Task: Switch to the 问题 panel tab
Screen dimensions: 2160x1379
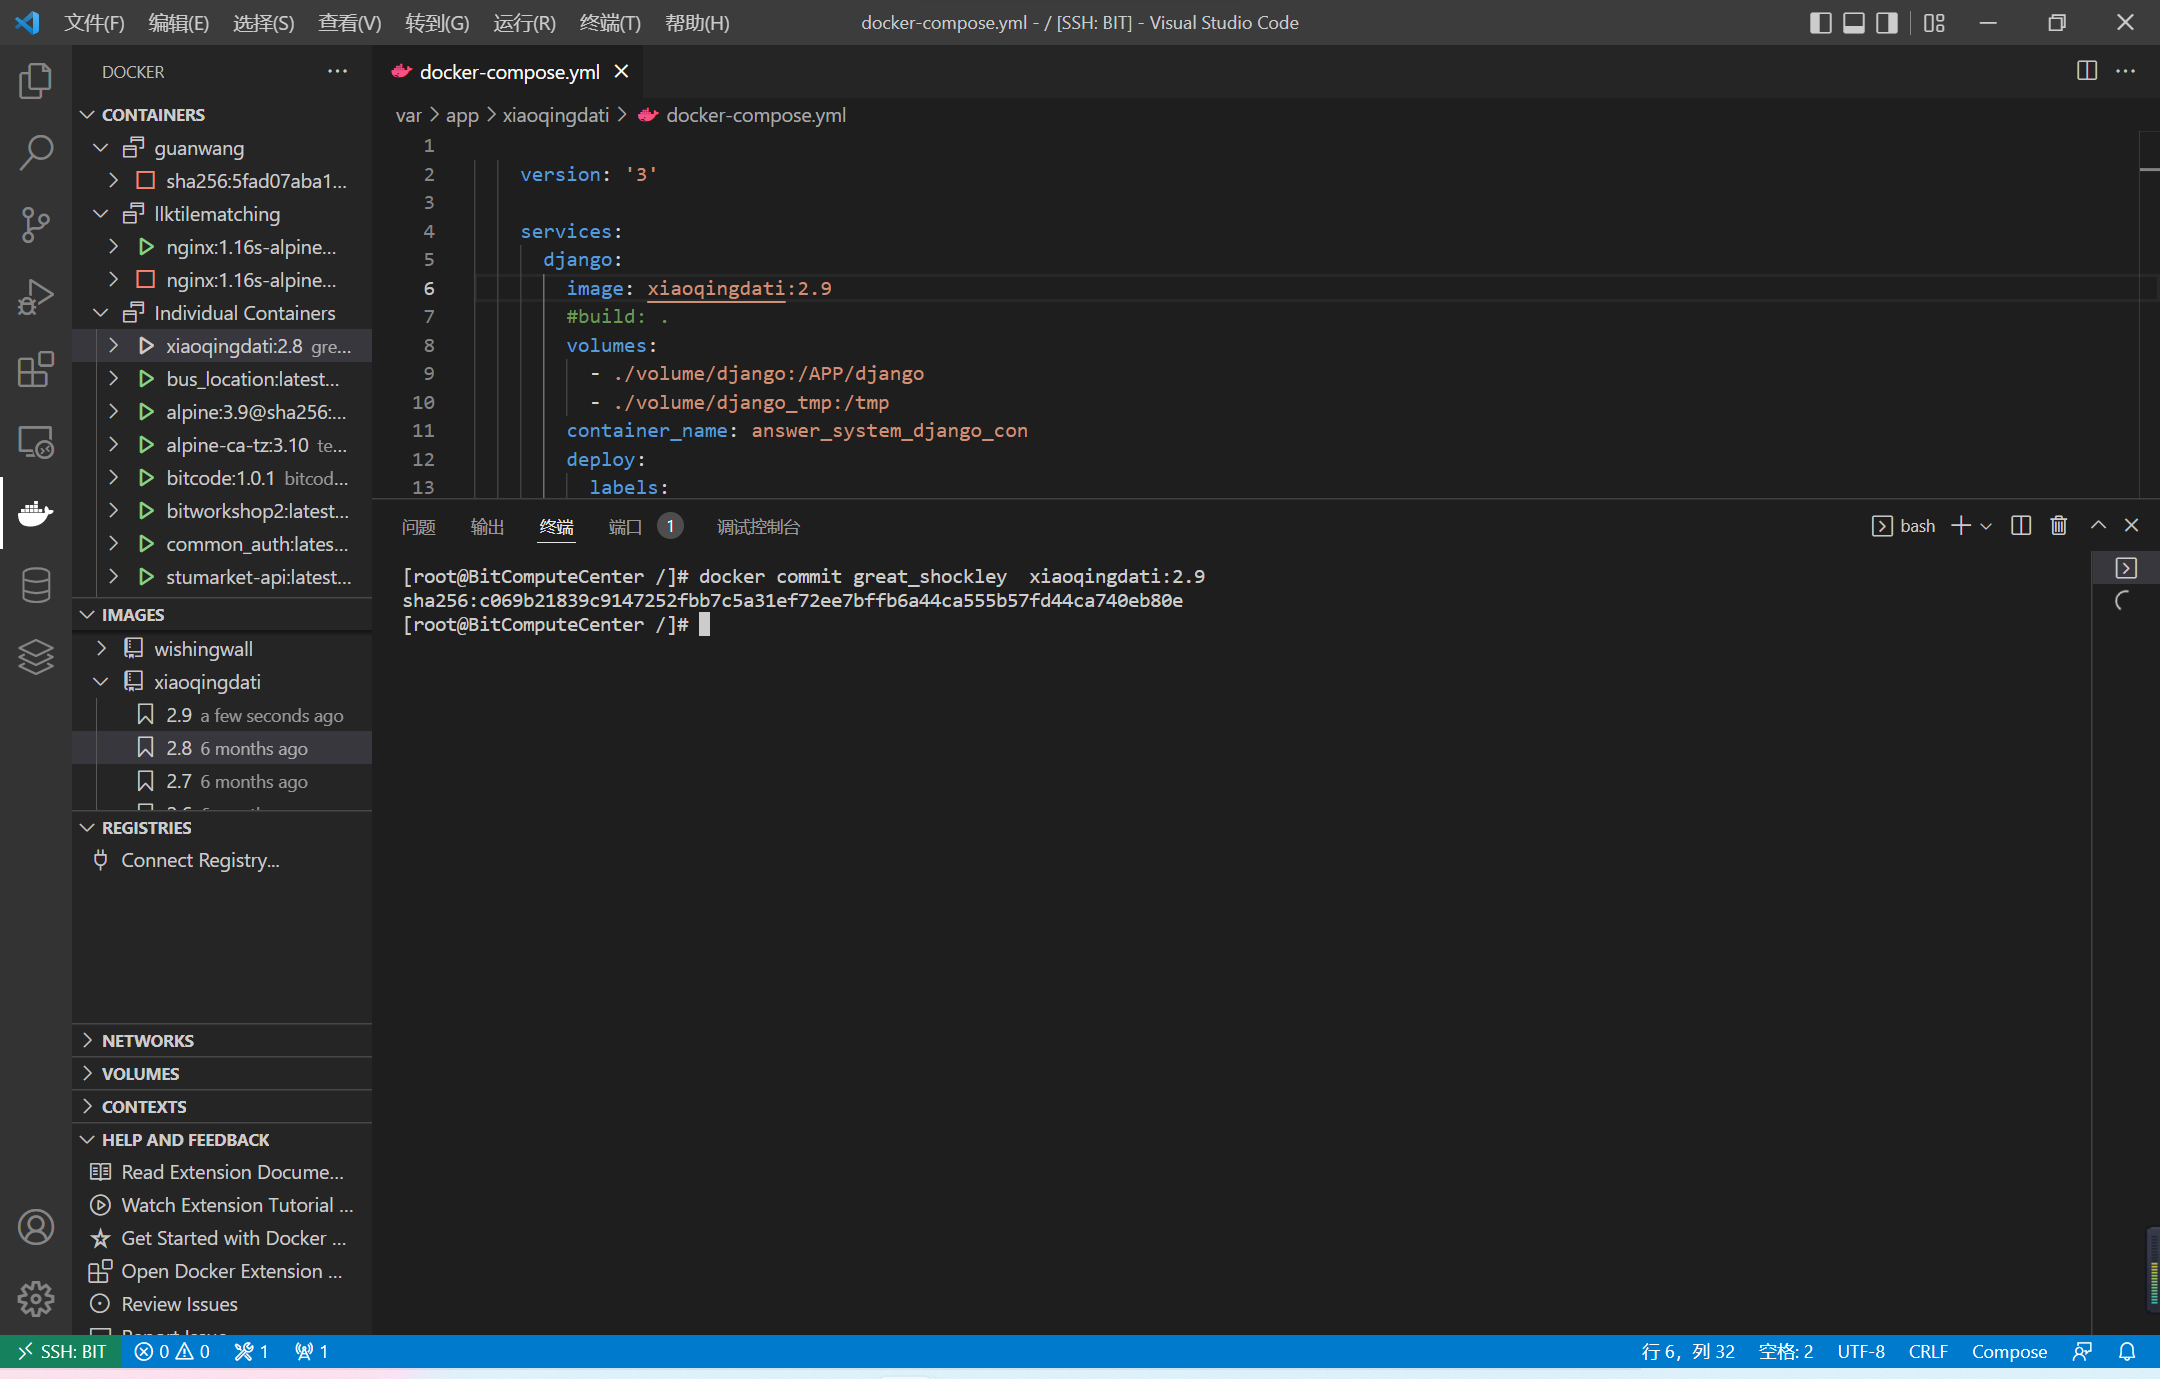Action: 418,527
